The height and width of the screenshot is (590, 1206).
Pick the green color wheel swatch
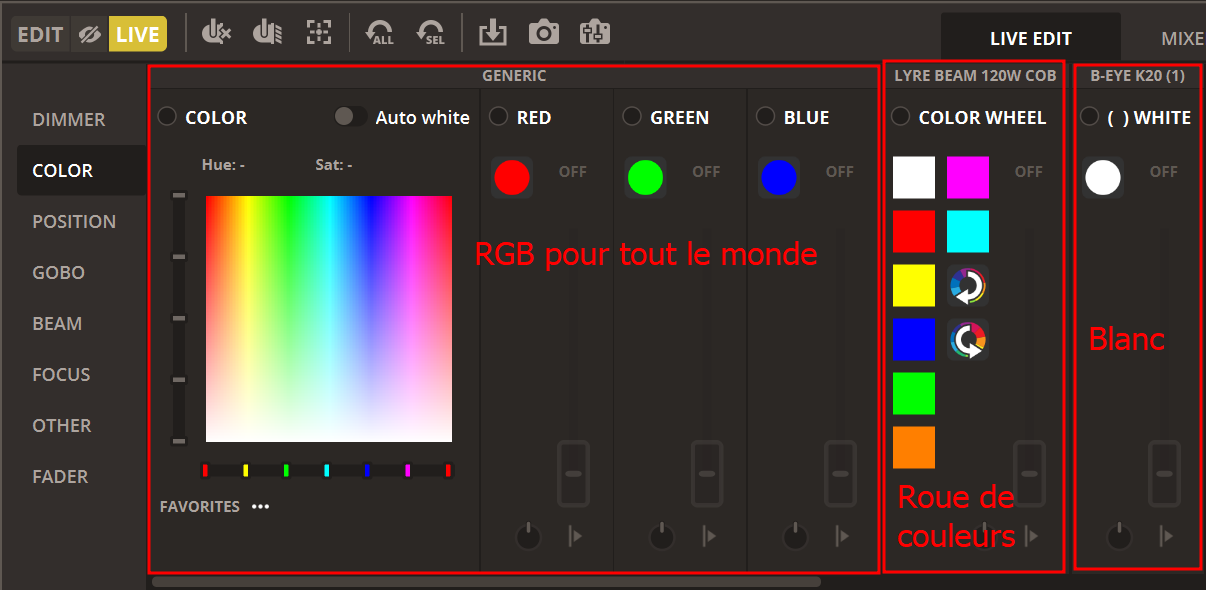click(914, 394)
